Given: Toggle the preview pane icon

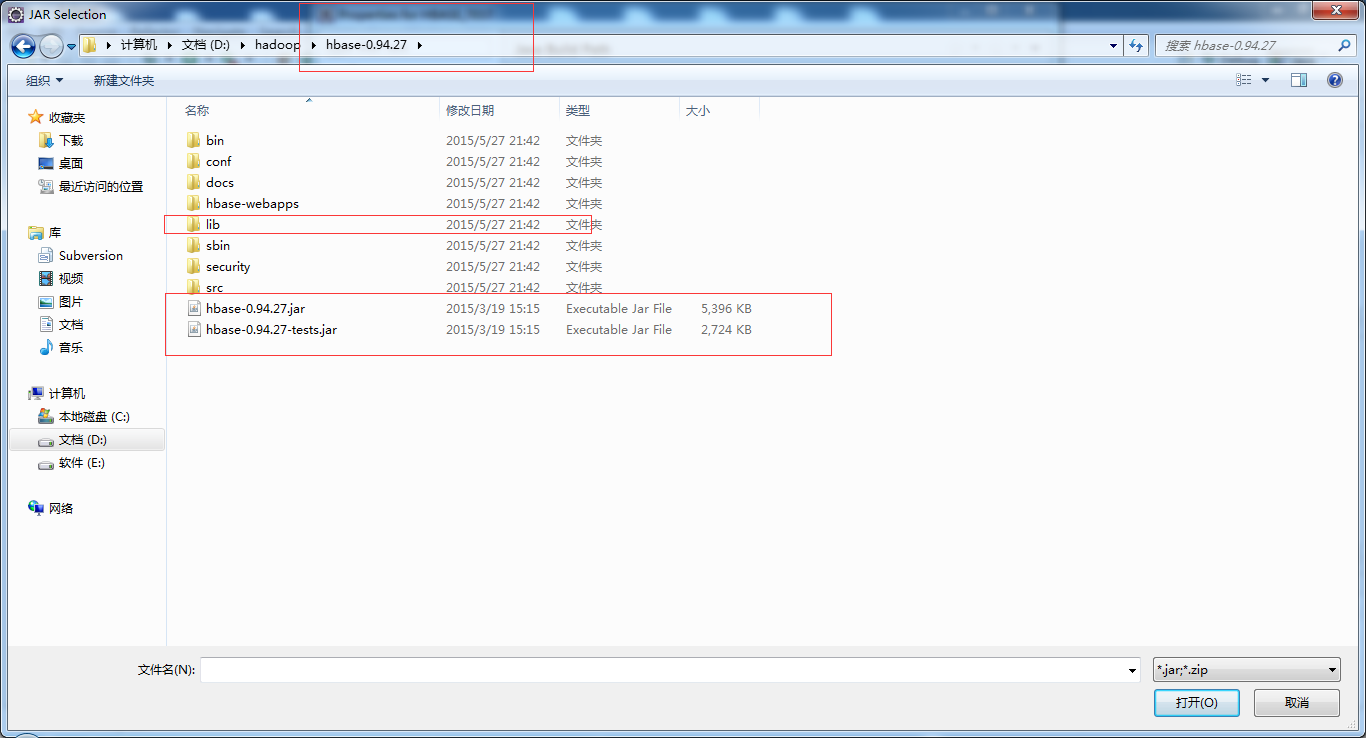Looking at the screenshot, I should [x=1299, y=80].
